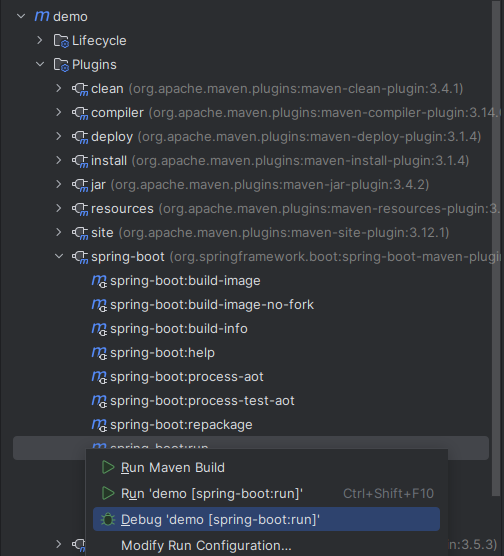Expand the Lifecycle node

pos(40,40)
